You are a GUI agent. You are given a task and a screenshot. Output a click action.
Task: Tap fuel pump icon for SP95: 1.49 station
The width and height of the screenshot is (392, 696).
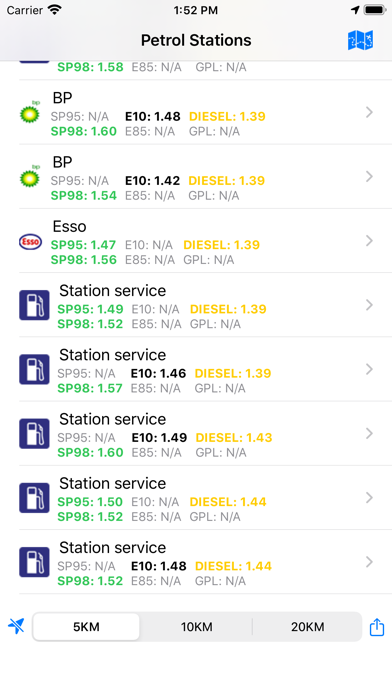pyautogui.click(x=34, y=305)
